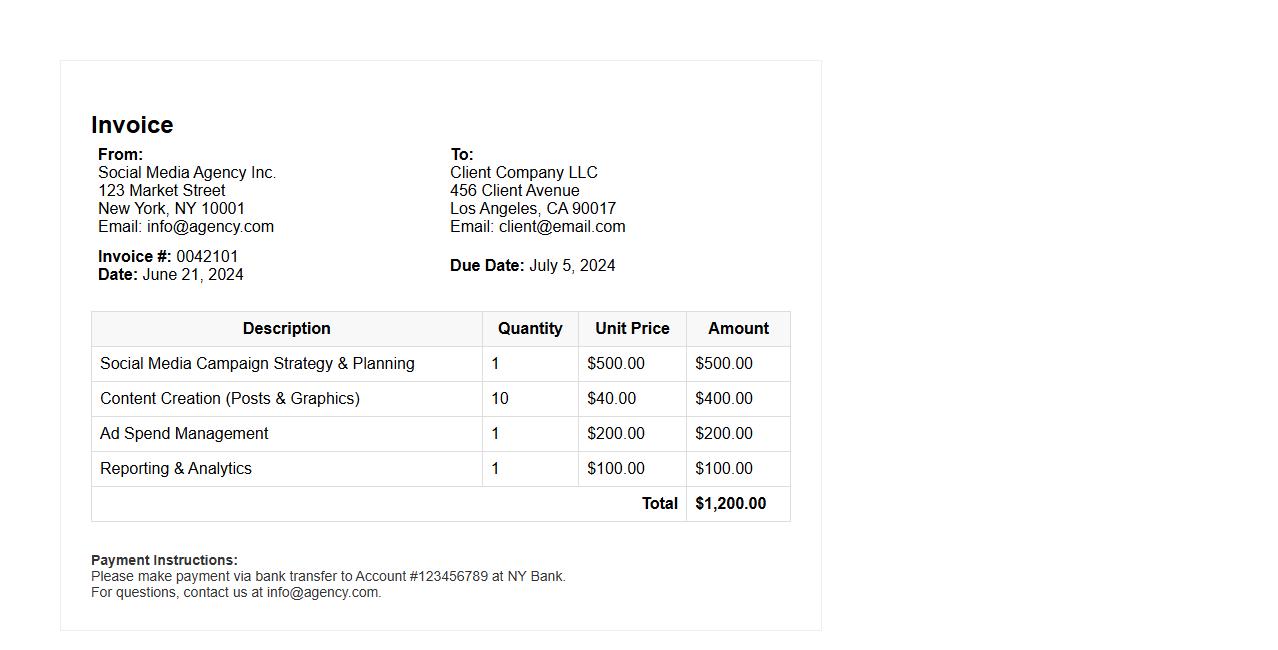
Task: Click the invoice number 0042101
Action: point(207,257)
